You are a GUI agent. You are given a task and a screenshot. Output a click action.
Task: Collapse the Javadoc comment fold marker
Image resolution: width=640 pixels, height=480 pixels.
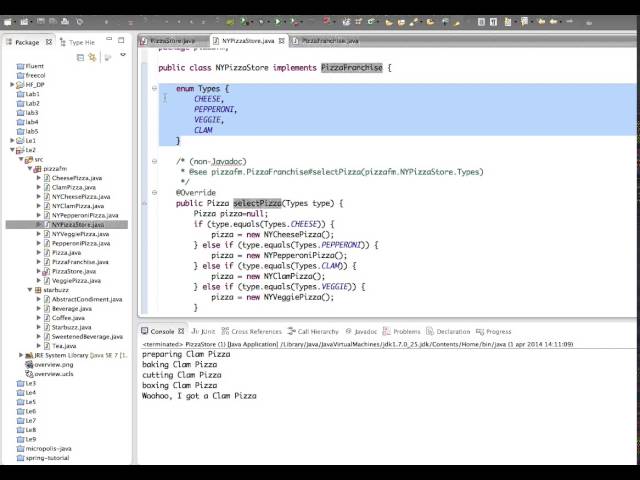pyautogui.click(x=155, y=161)
